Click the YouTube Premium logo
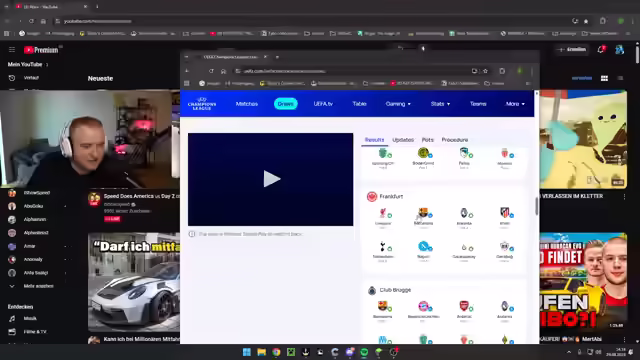 coord(41,50)
